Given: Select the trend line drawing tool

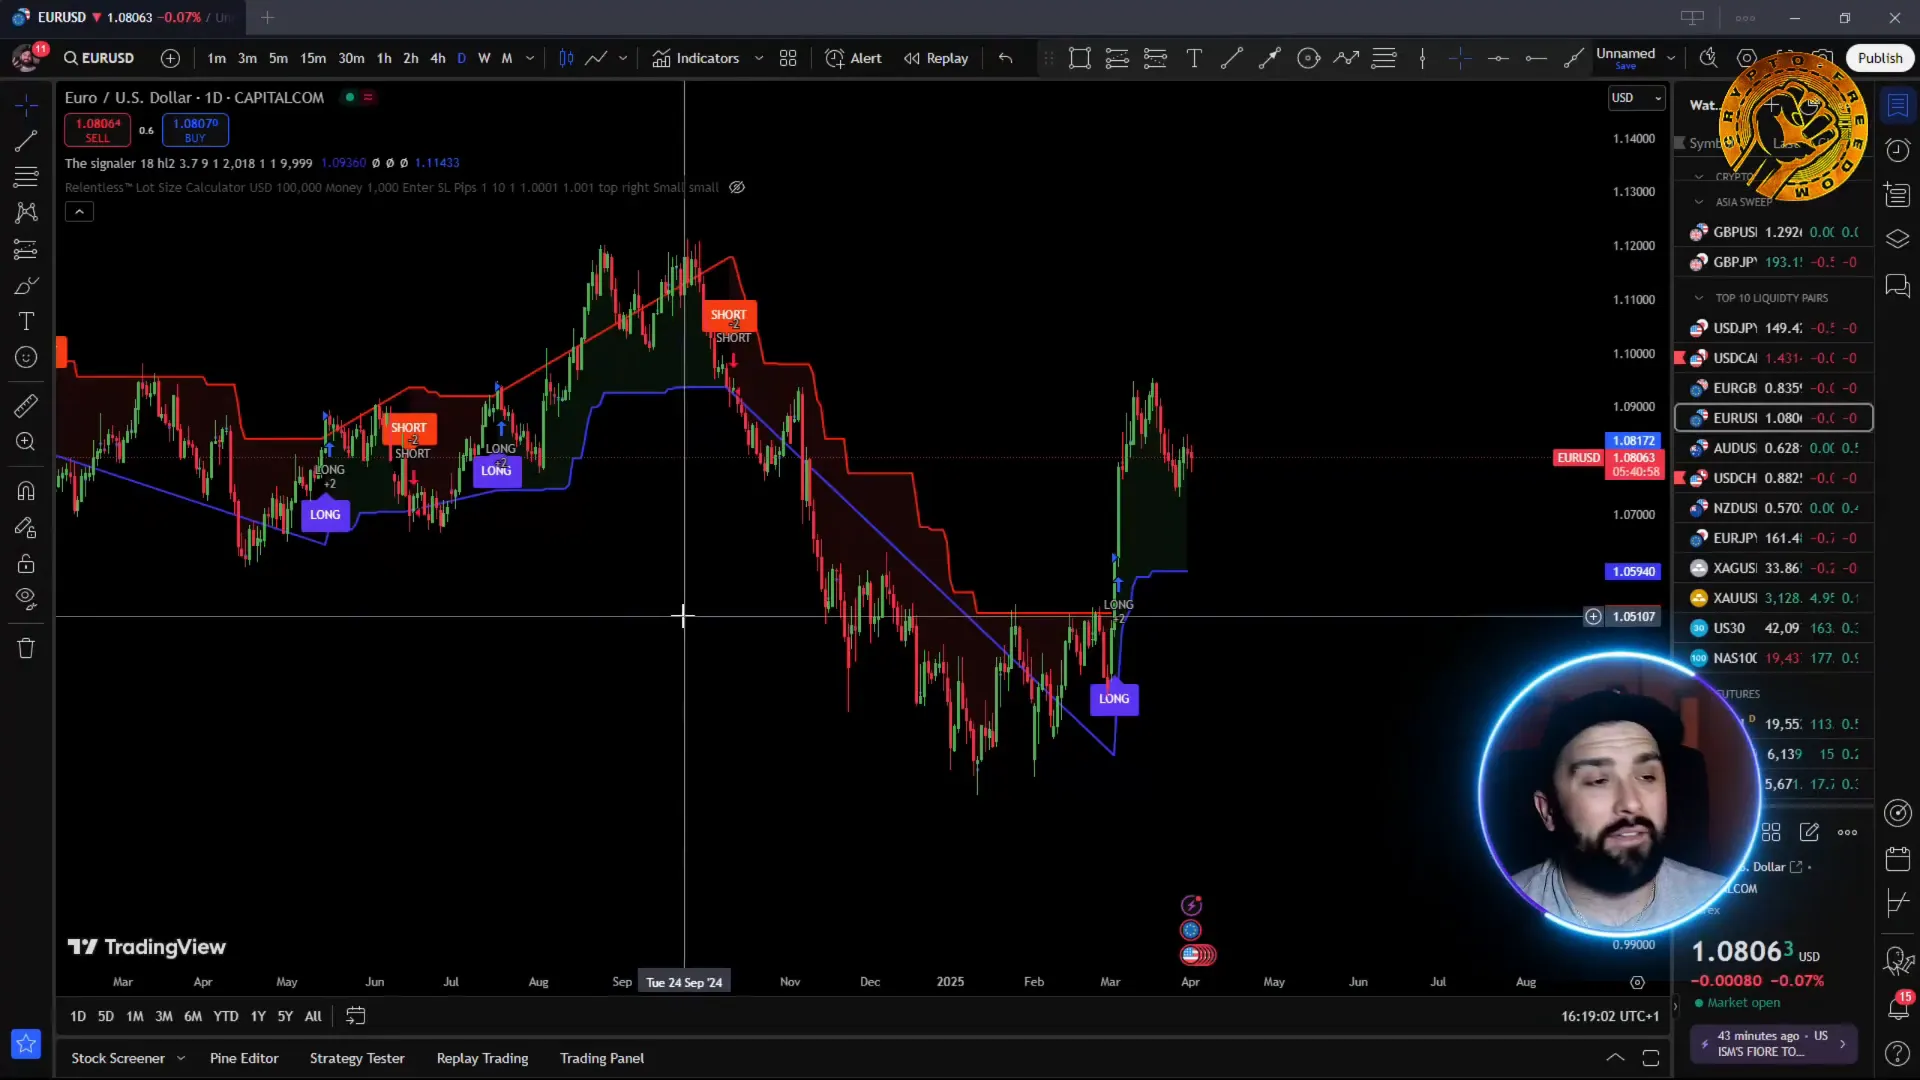Looking at the screenshot, I should [x=26, y=141].
